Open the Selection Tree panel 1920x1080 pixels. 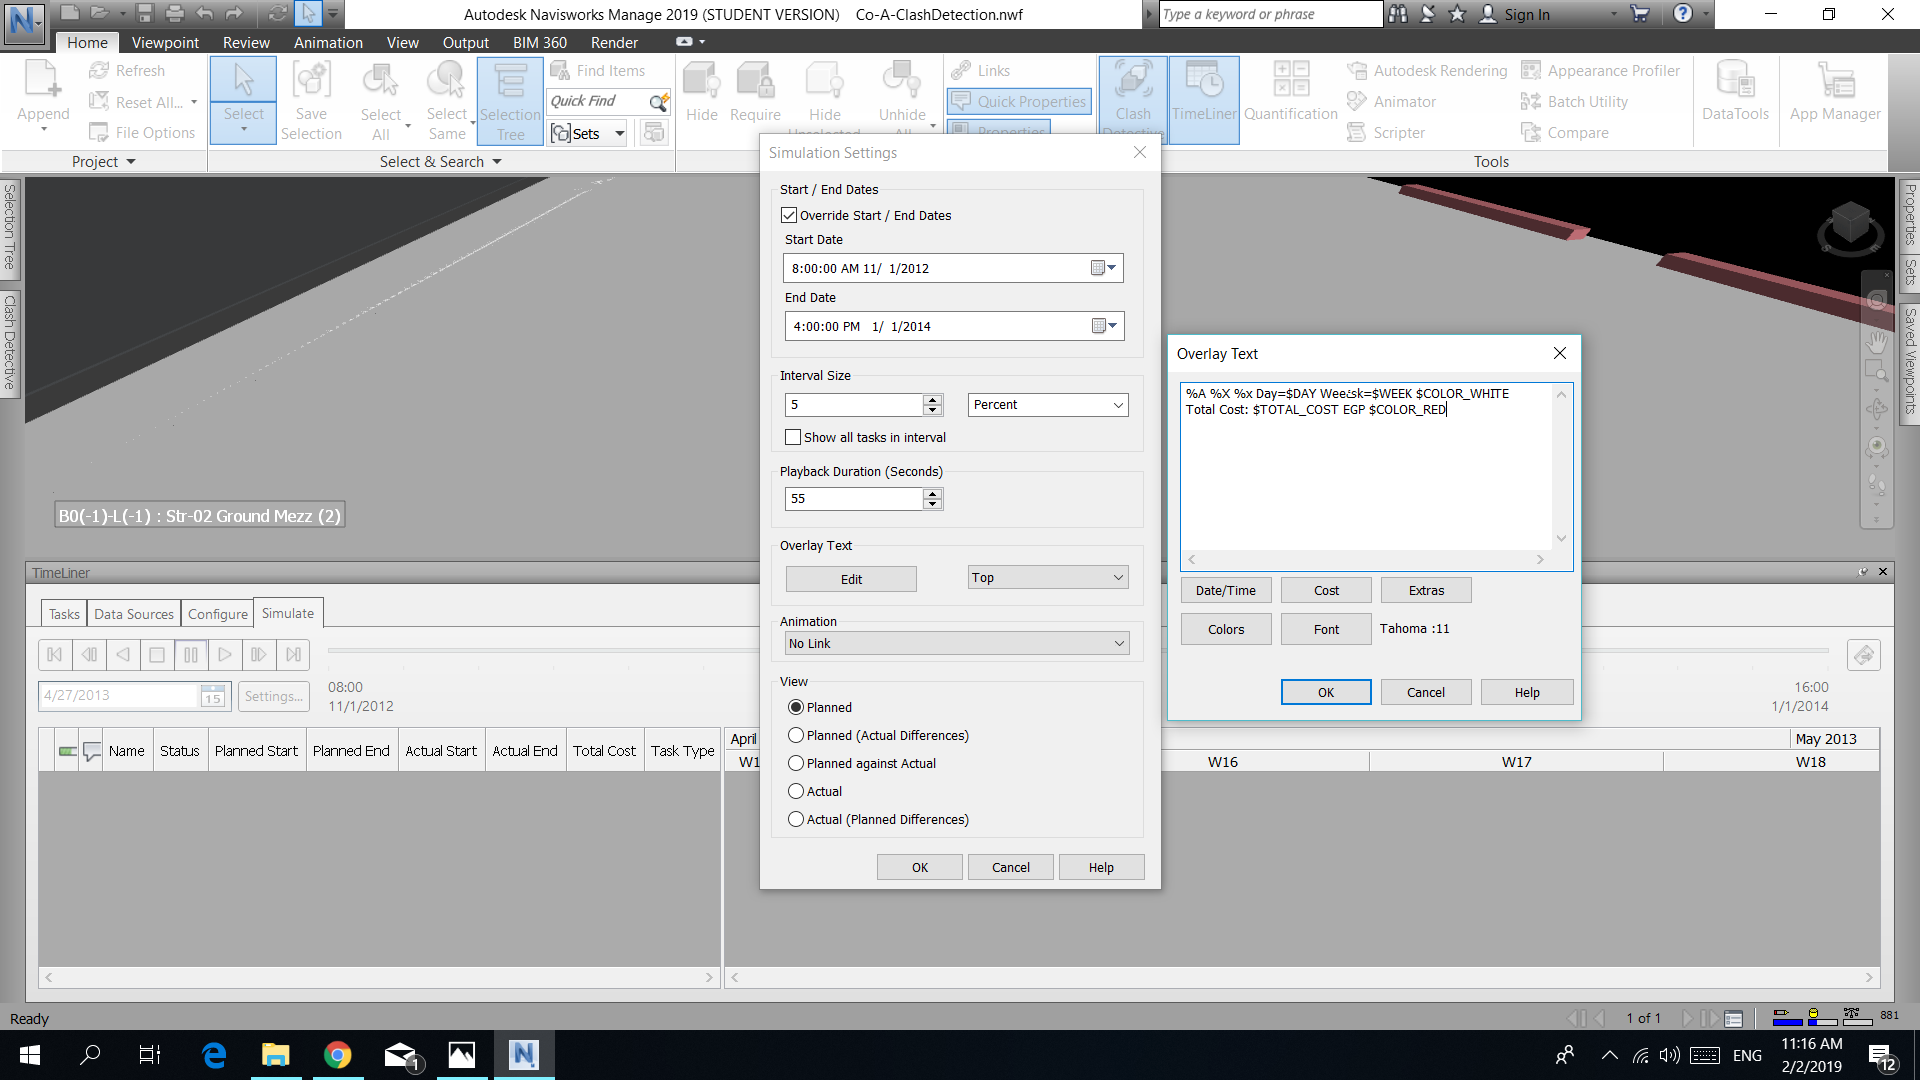(510, 99)
